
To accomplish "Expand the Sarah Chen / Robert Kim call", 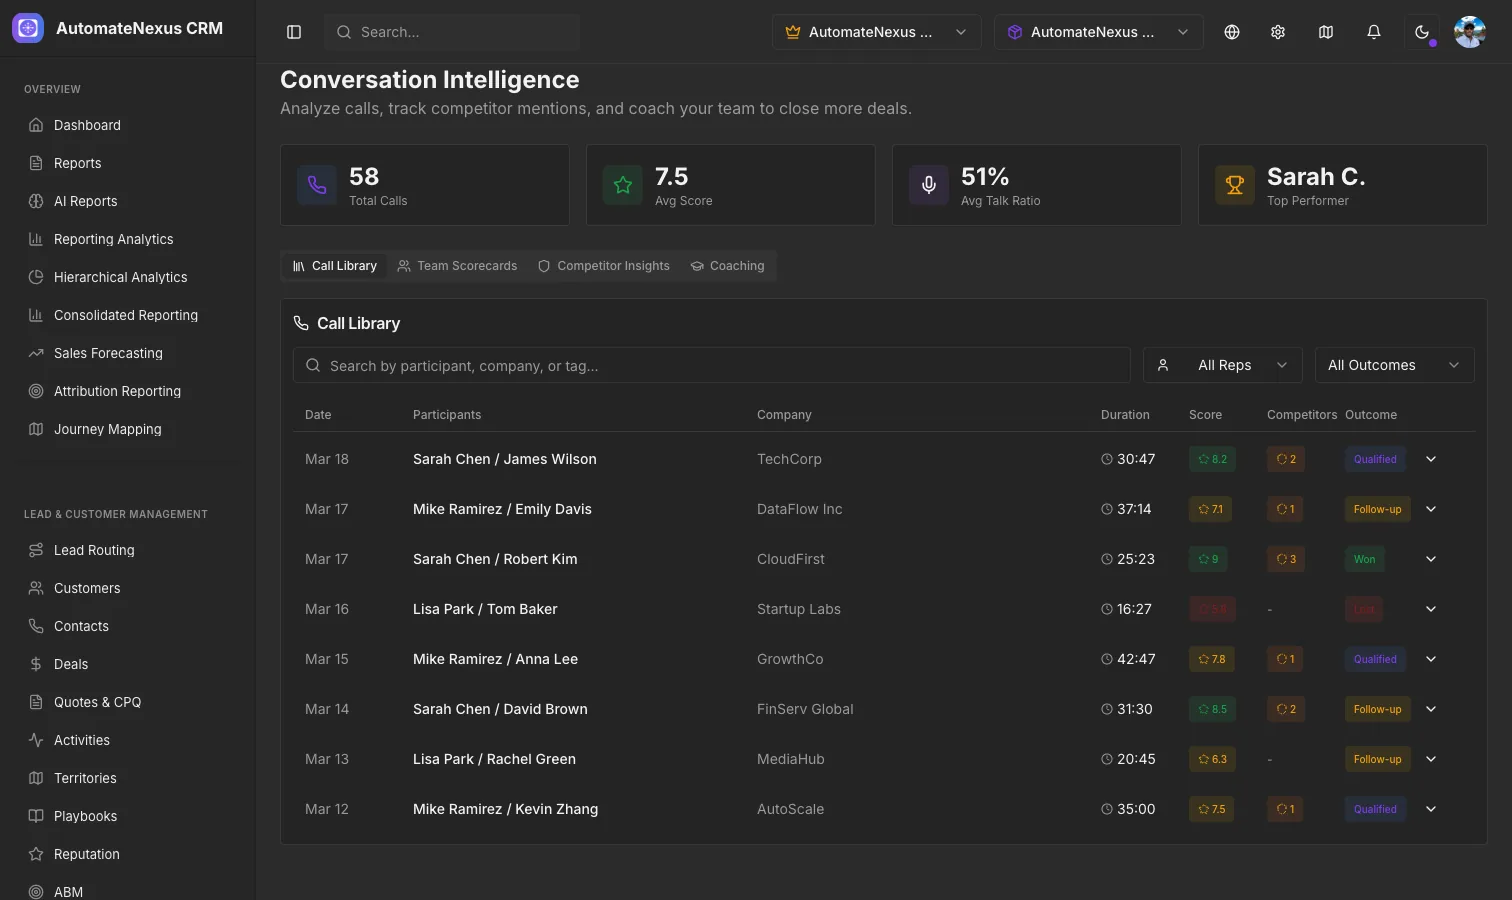I will coord(1431,559).
